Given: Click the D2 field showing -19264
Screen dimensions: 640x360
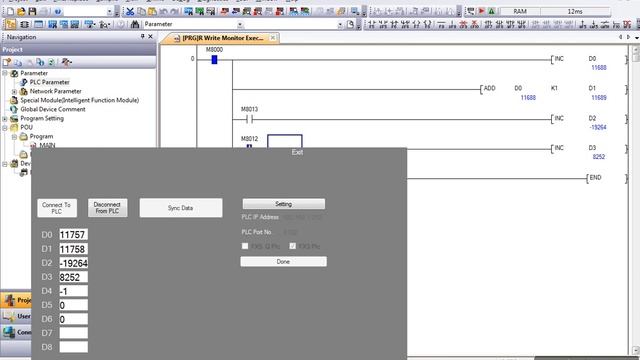Looking at the screenshot, I should [73, 263].
